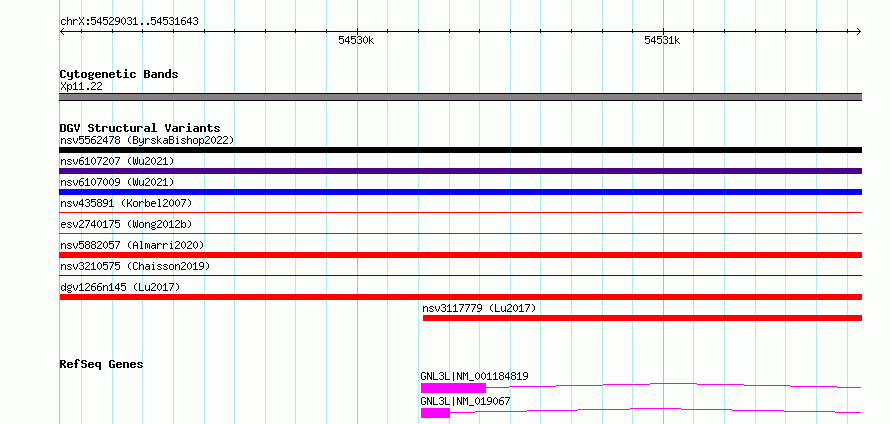
Task: Select the gray Xp11.22 cytogenetic band bar
Action: click(460, 97)
